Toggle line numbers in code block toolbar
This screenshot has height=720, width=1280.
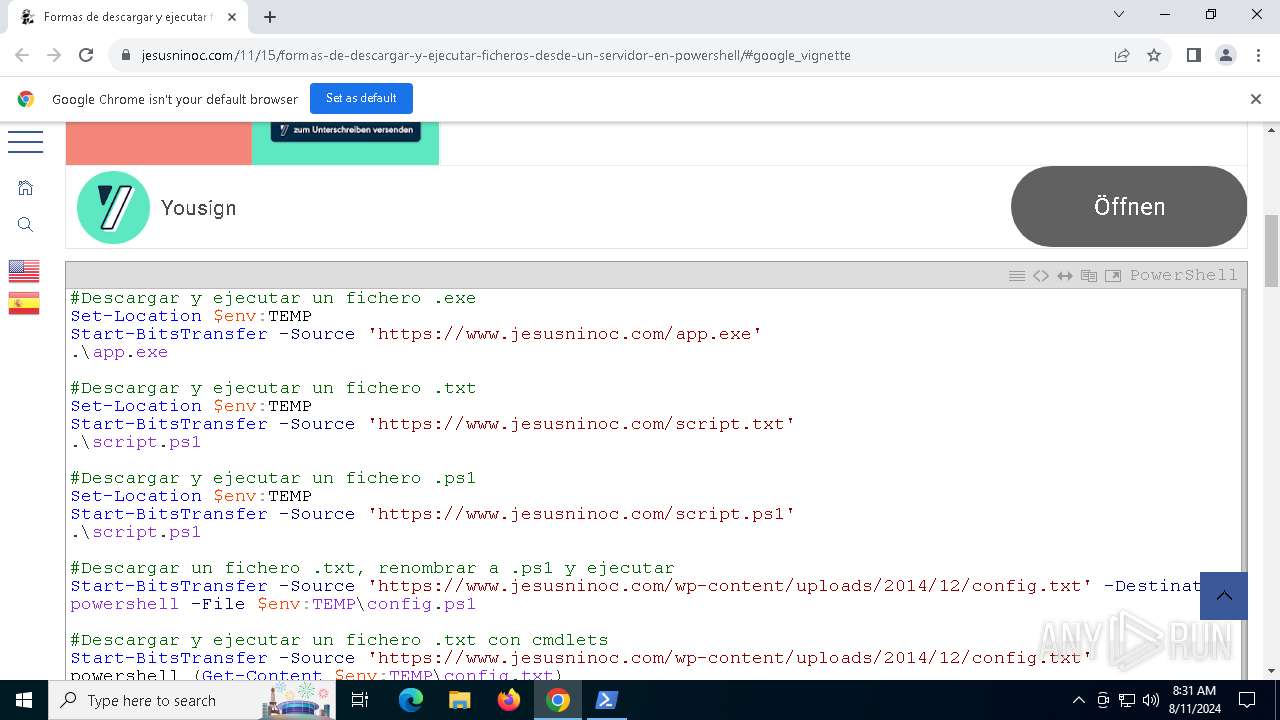coord(1017,276)
